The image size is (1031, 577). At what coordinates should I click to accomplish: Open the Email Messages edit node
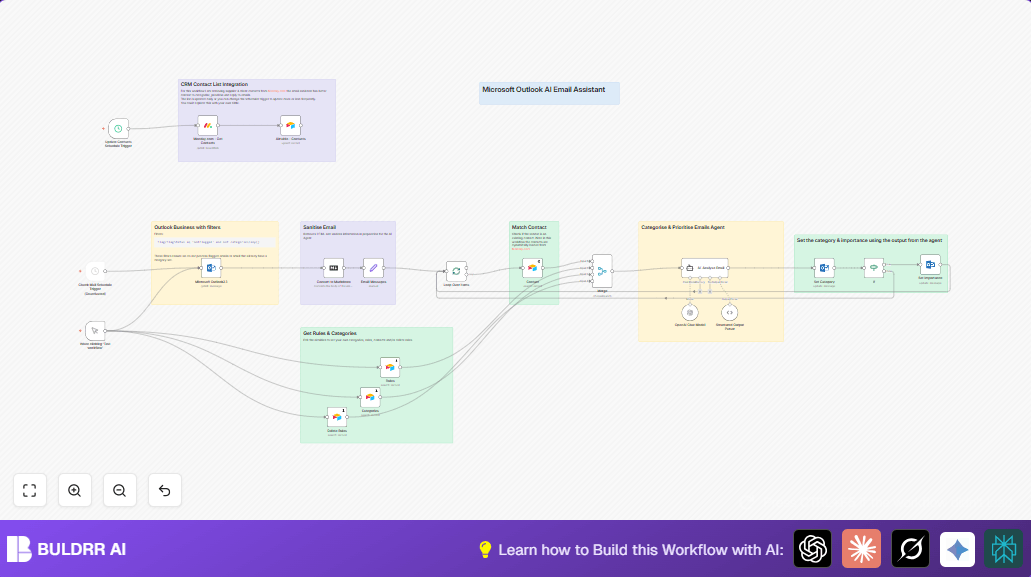[373, 268]
